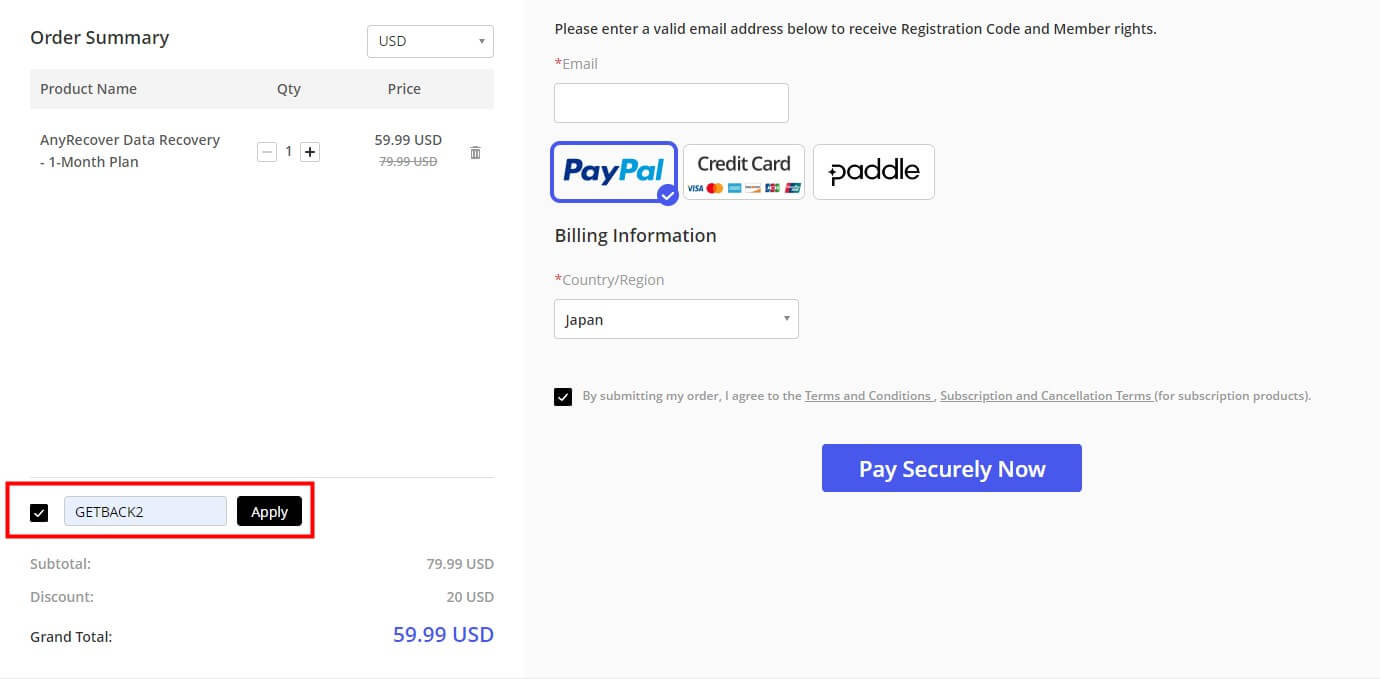Screen dimensions: 1380x679
Task: Uncheck the coupon code checkbox
Action: [39, 512]
